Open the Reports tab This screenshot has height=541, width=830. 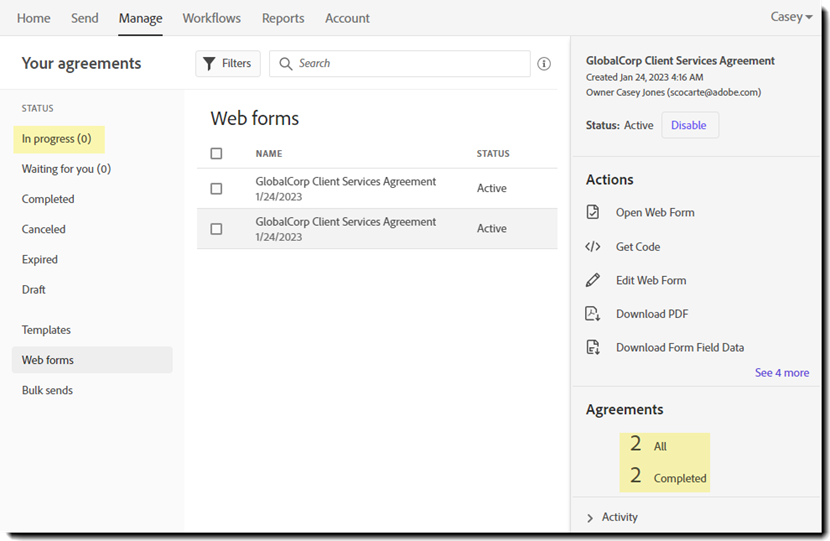(x=283, y=18)
